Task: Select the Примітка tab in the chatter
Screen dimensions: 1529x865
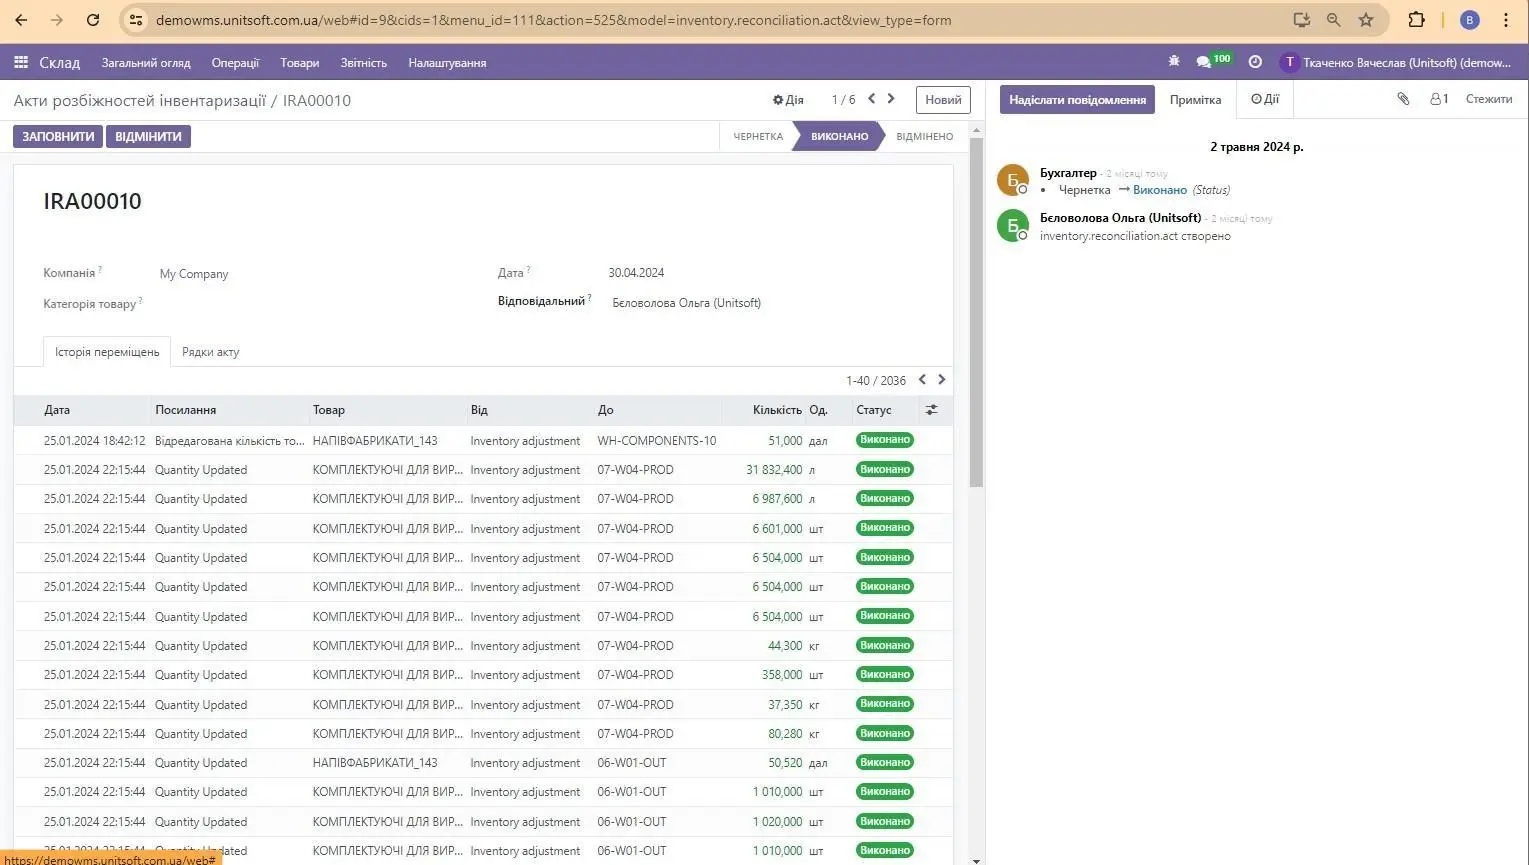Action: tap(1195, 99)
